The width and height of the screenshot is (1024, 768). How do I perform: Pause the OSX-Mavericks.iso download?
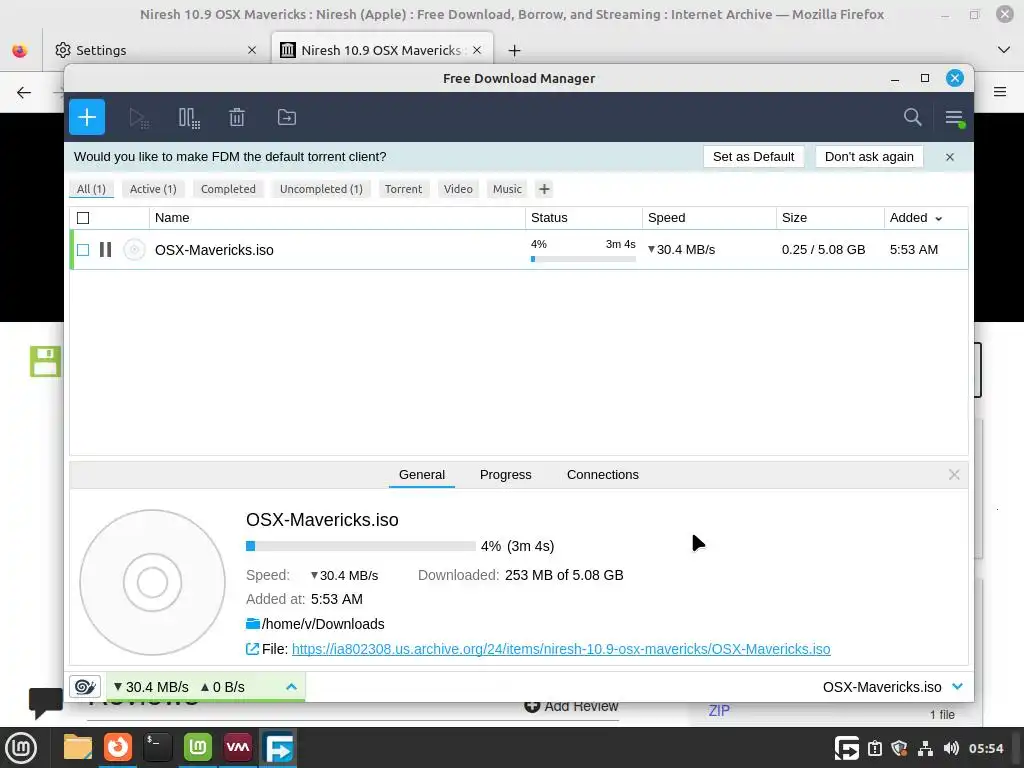tap(105, 249)
